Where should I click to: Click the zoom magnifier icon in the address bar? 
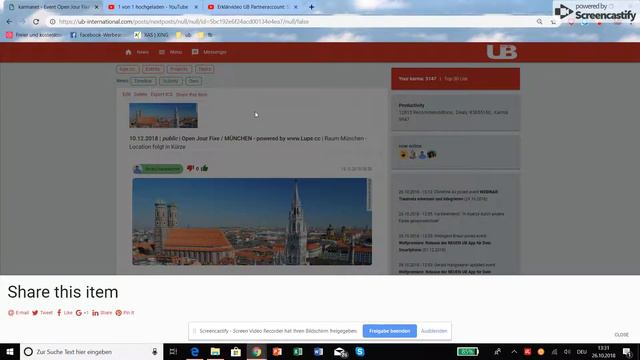(x=539, y=22)
